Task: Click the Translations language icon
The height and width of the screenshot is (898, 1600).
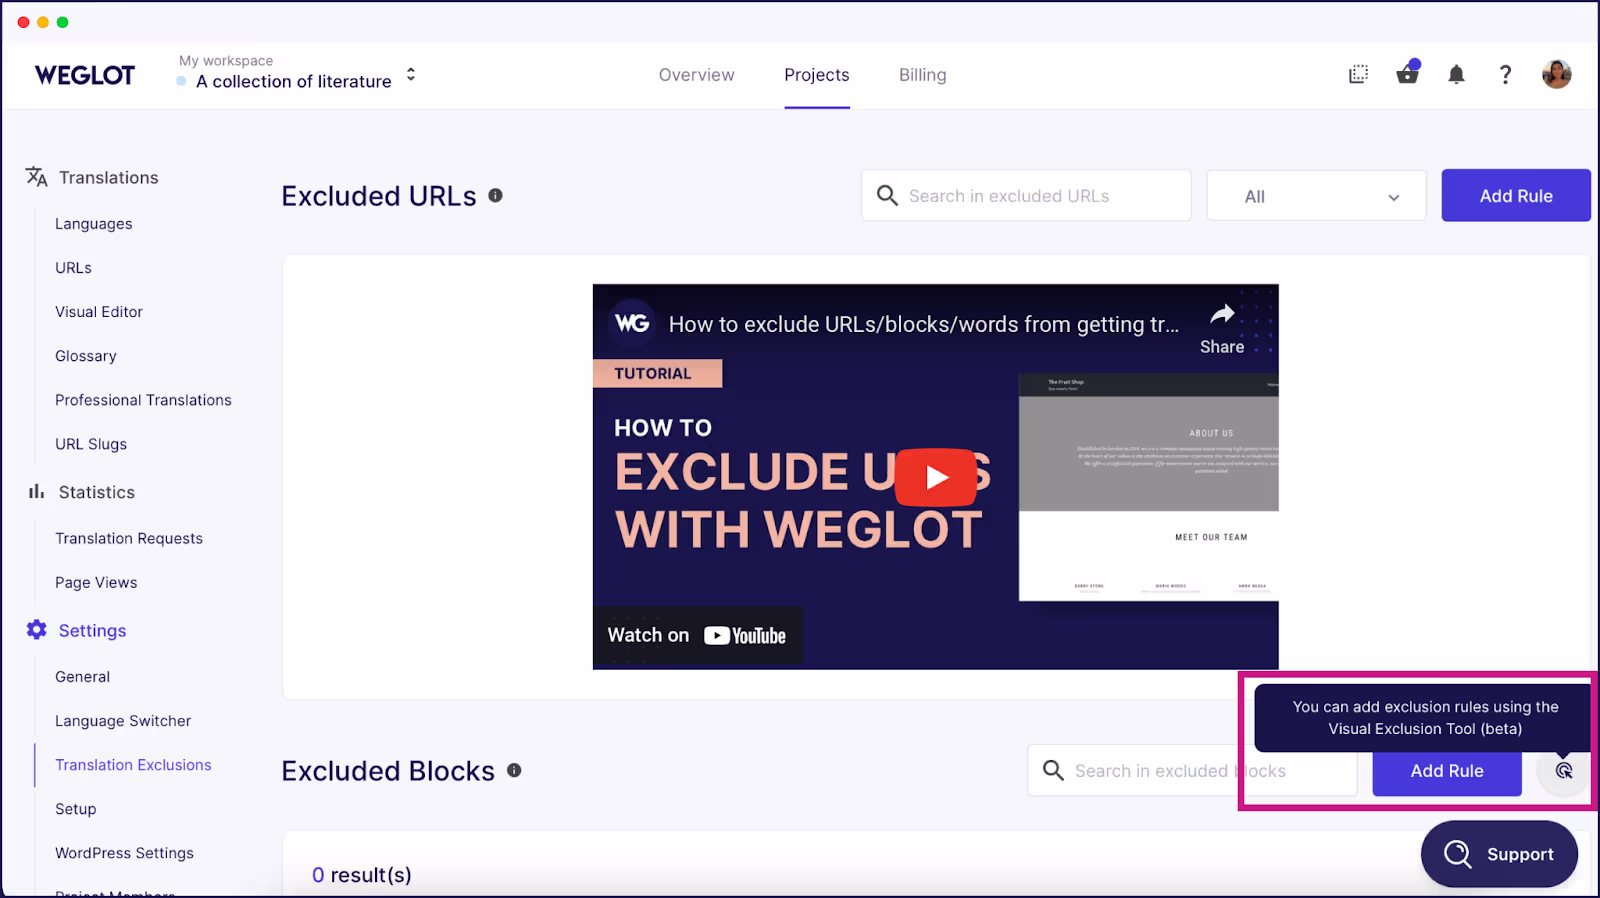Action: tap(37, 177)
